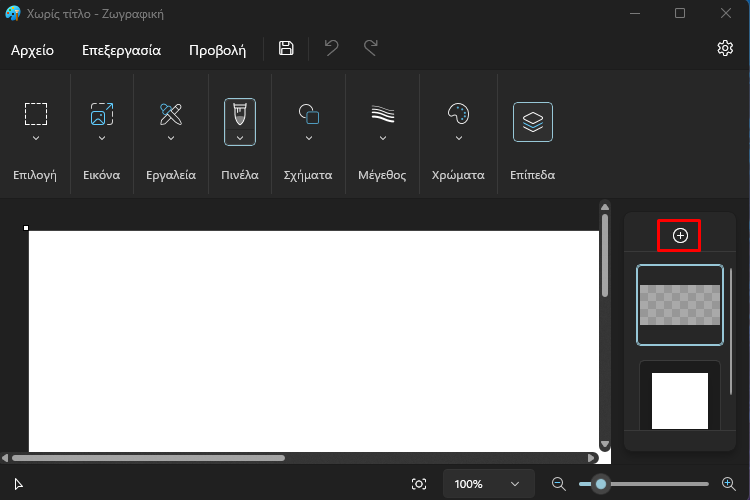750x500 pixels.
Task: Click the Save (floppy disk) icon
Action: (286, 48)
